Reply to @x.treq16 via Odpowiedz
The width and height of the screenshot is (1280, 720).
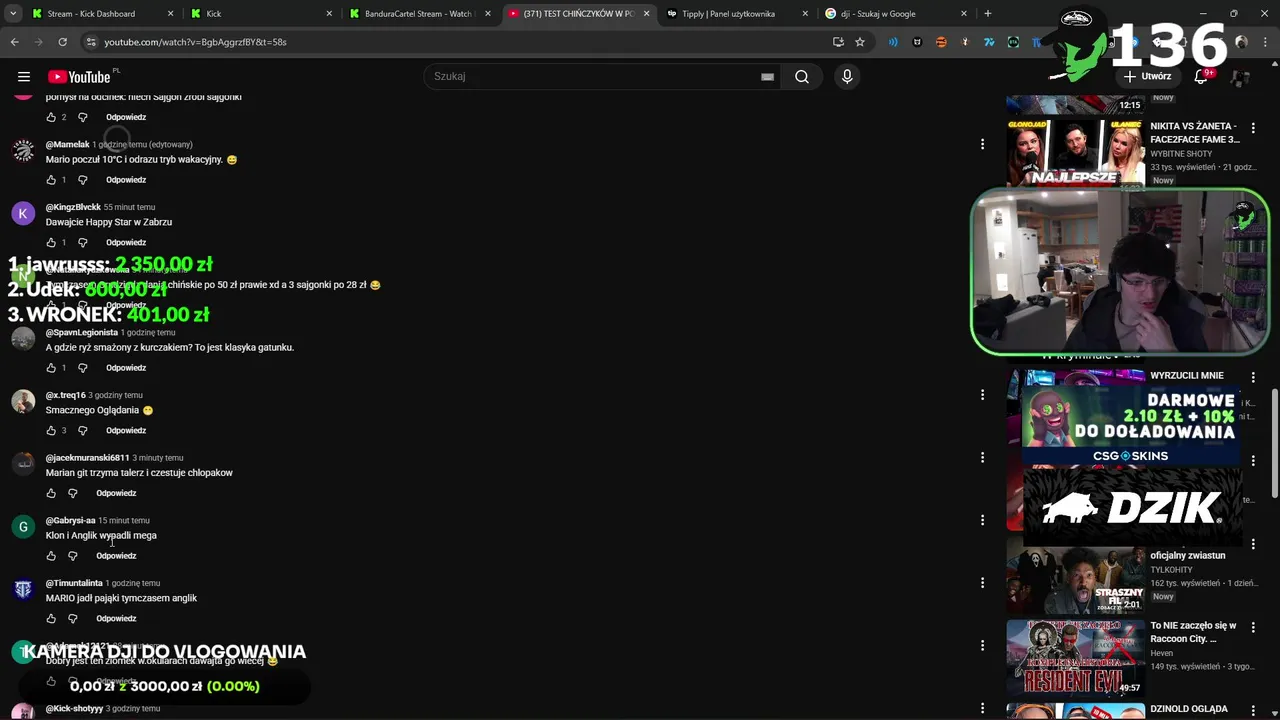tap(126, 431)
